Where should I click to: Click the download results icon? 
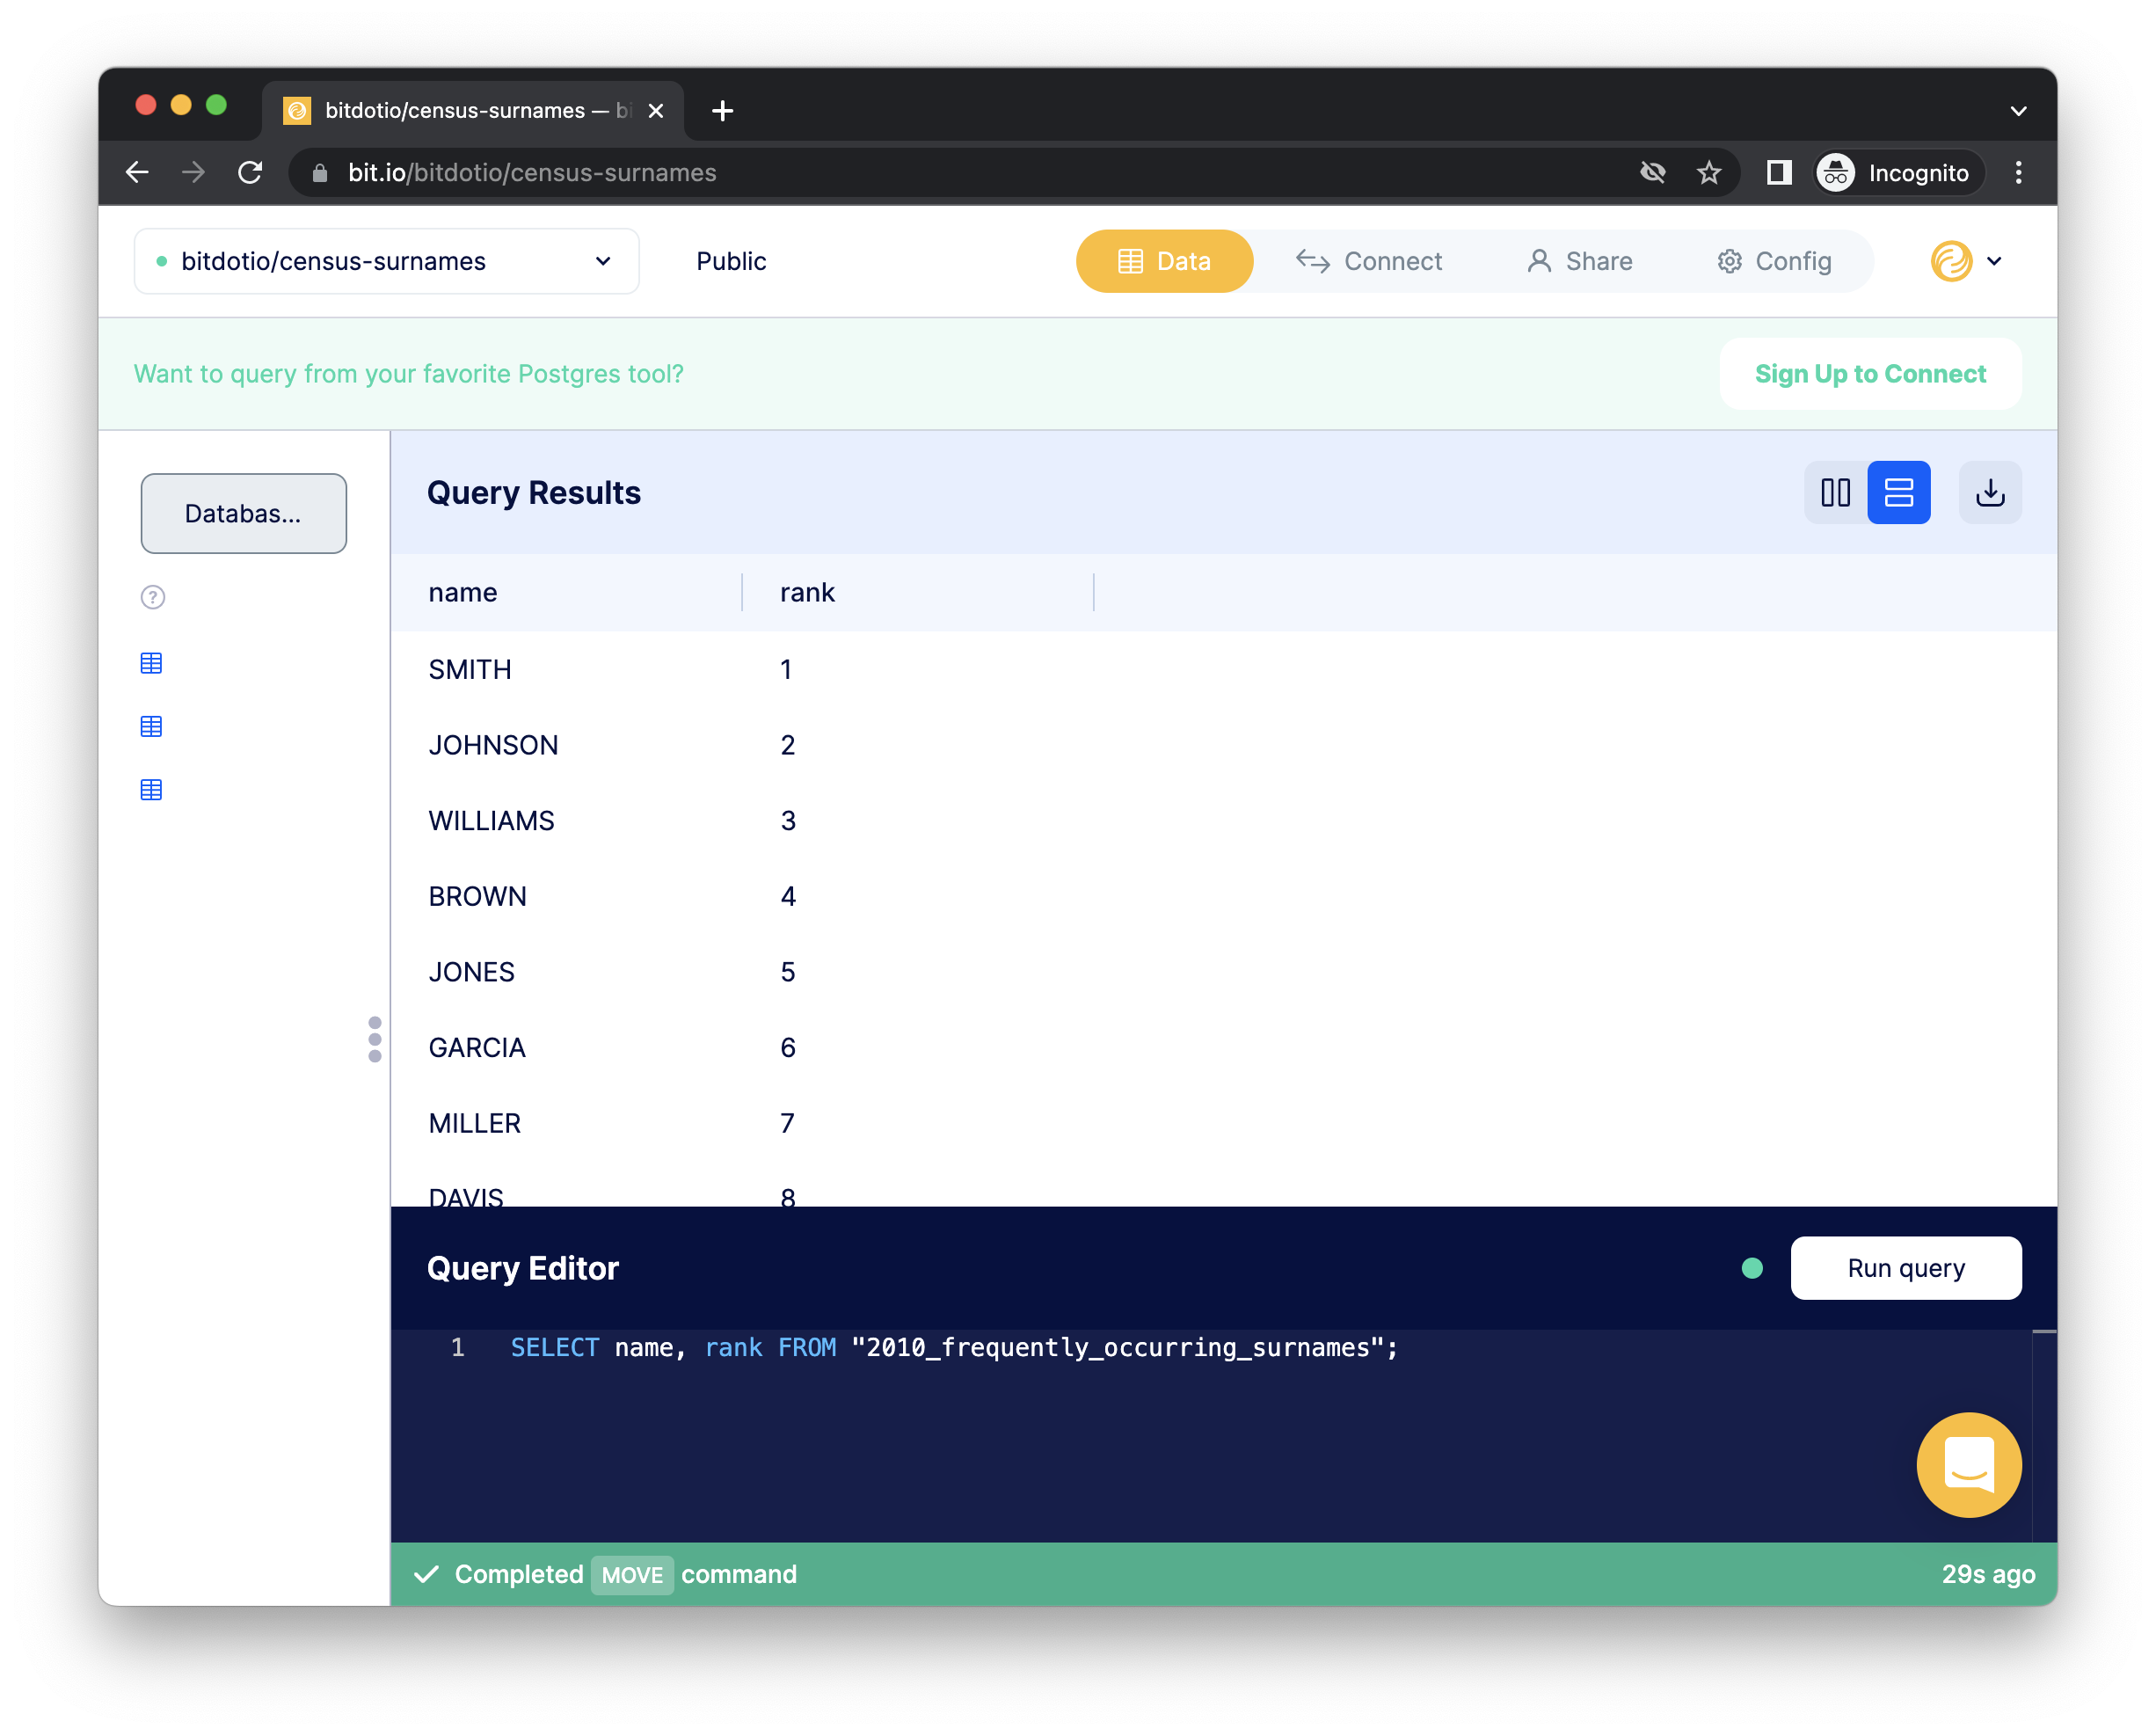pos(1989,492)
